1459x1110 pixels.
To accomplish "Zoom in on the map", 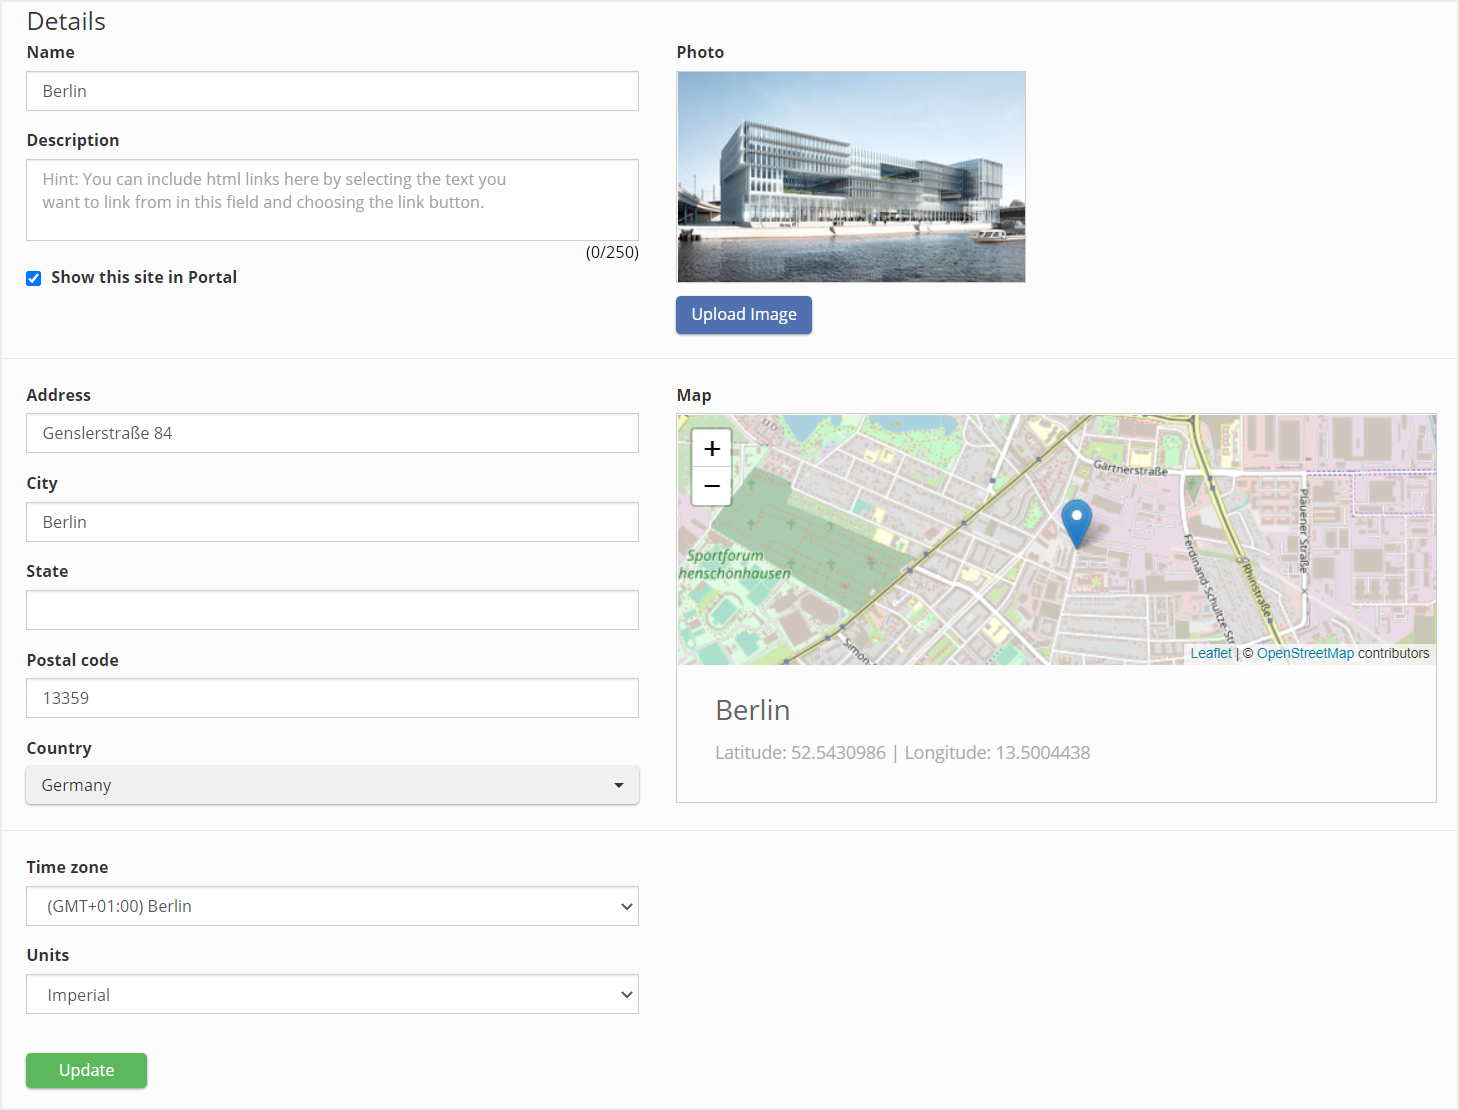I will [711, 448].
